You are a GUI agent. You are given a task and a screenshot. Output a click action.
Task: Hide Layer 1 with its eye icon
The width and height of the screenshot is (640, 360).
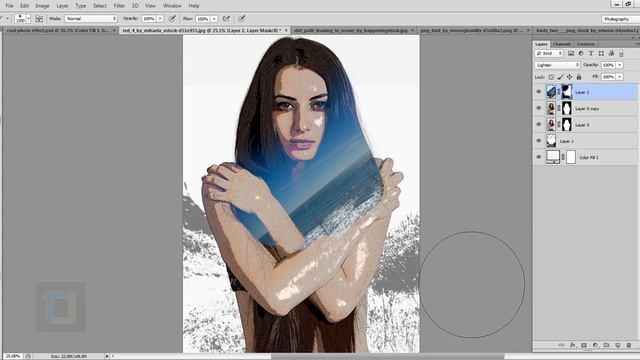[x=538, y=141]
